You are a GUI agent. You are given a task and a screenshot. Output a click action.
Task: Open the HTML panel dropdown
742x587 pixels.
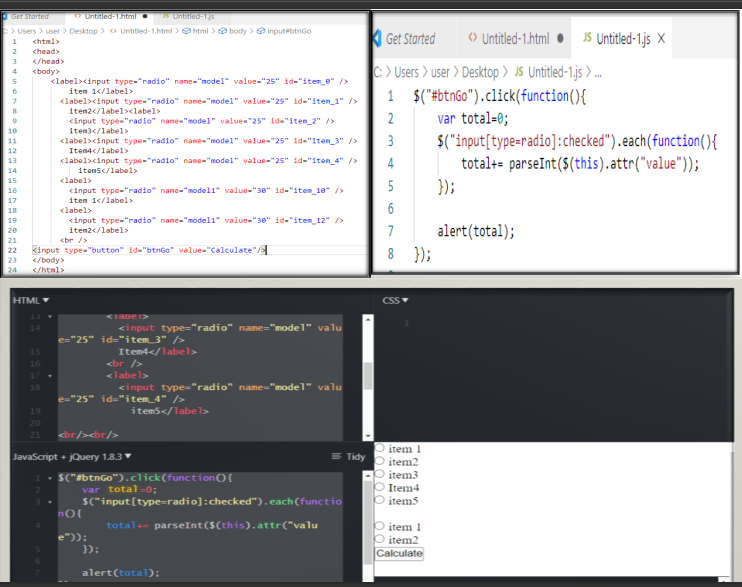(x=31, y=301)
